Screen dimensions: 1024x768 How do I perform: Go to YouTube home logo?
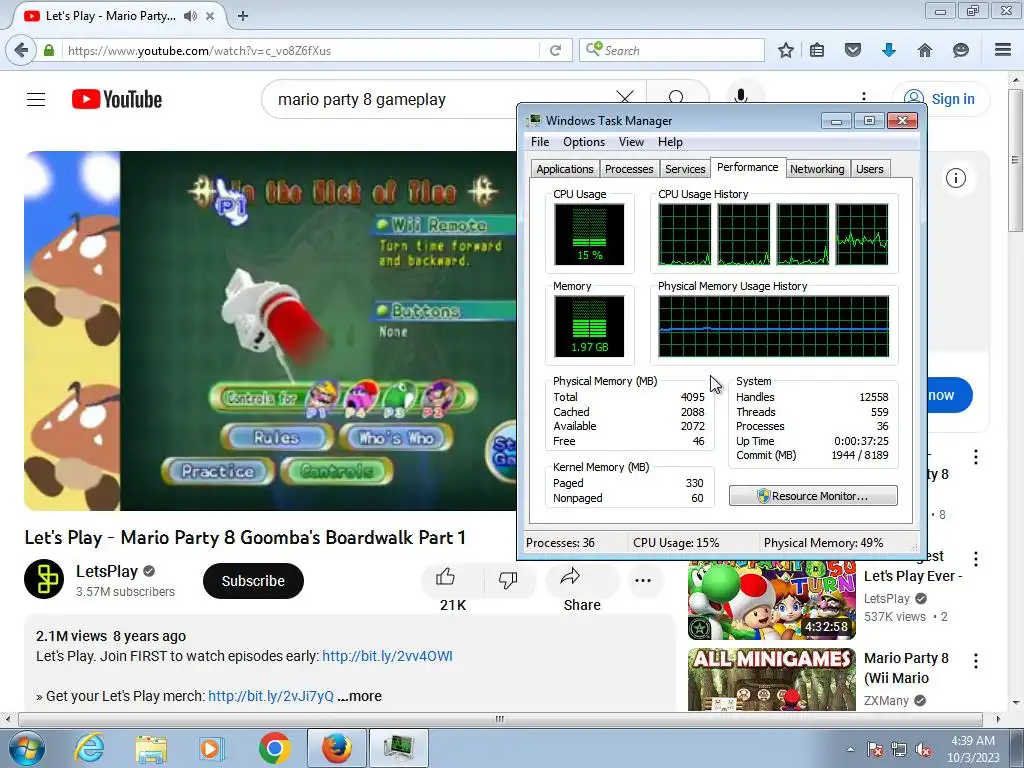(117, 99)
